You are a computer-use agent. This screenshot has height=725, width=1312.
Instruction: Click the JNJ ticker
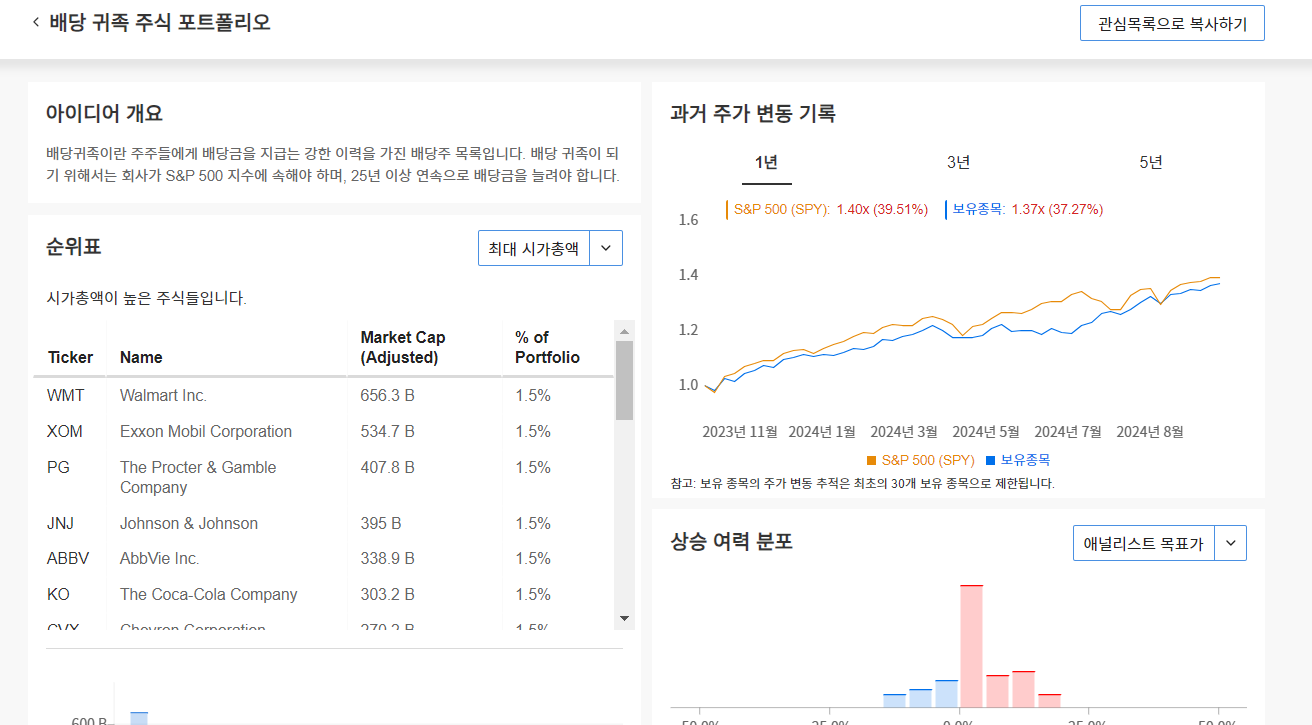60,524
